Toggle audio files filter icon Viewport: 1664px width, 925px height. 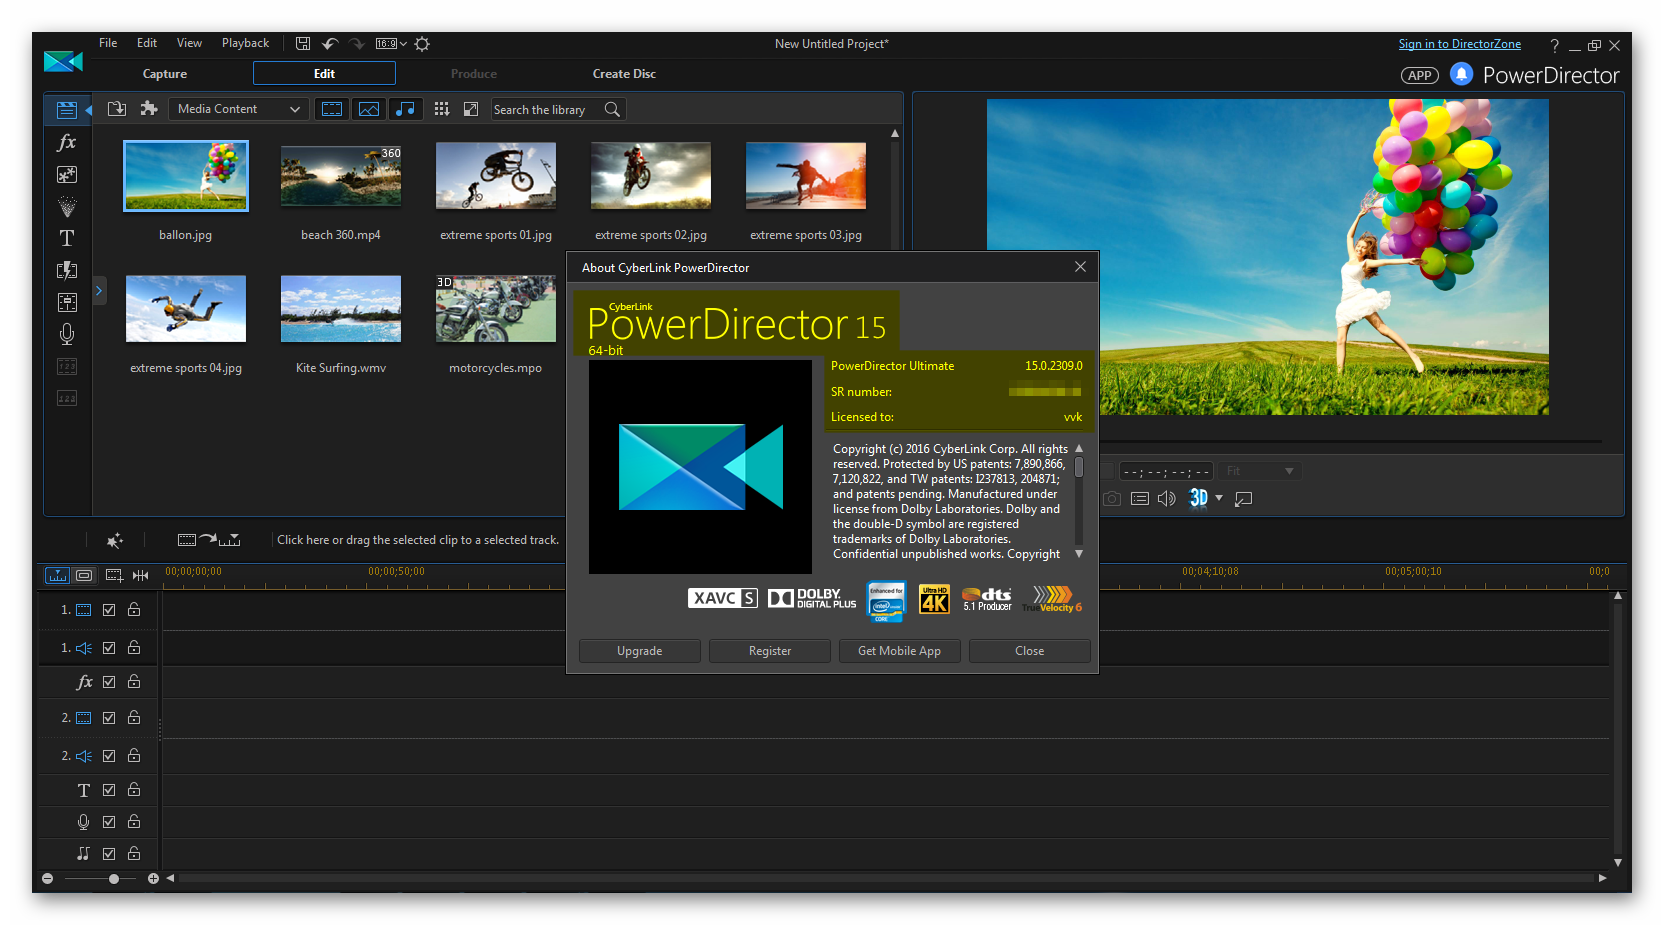[405, 109]
